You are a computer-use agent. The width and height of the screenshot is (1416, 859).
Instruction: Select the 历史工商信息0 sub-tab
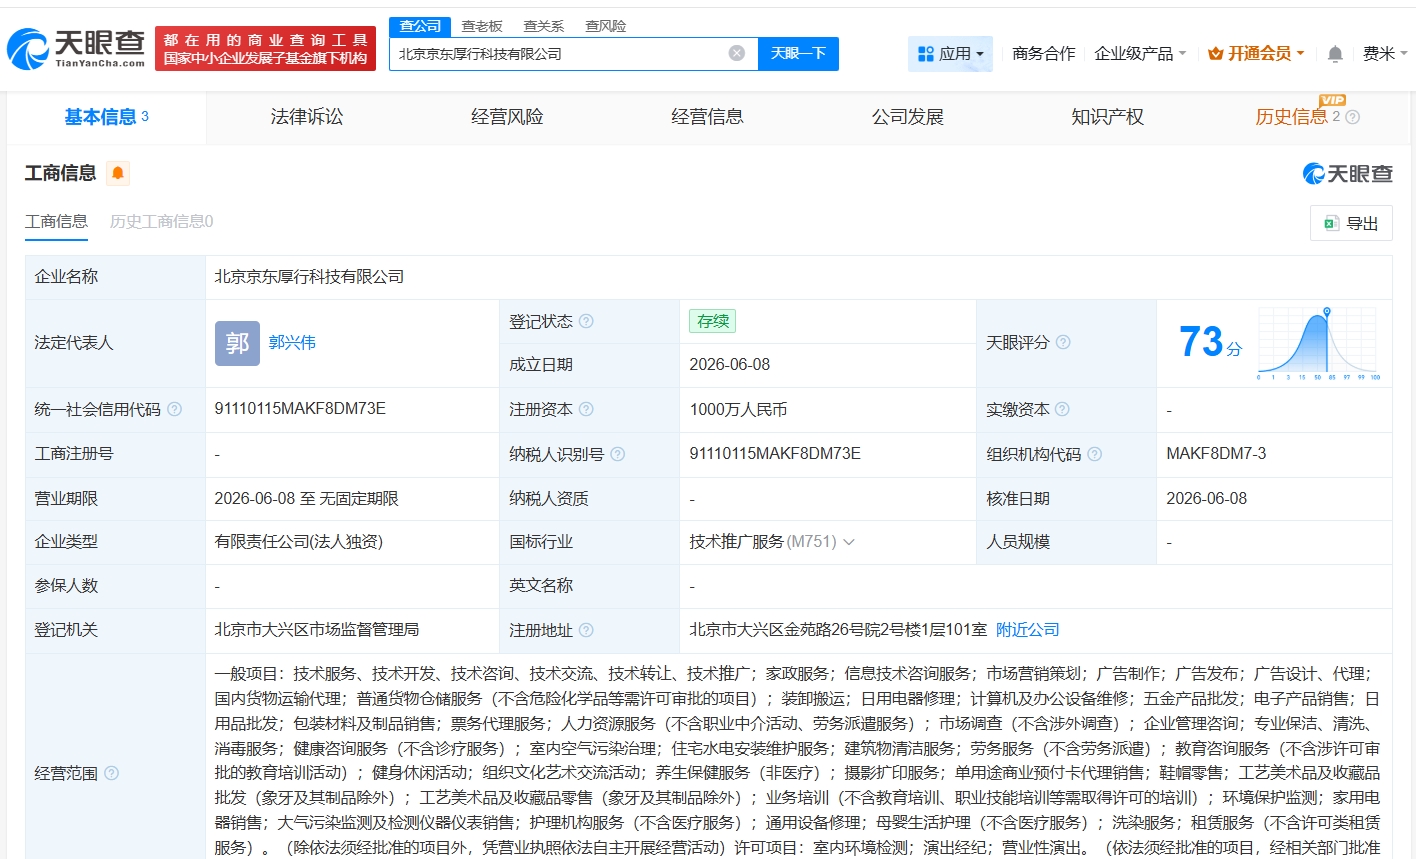tap(161, 222)
